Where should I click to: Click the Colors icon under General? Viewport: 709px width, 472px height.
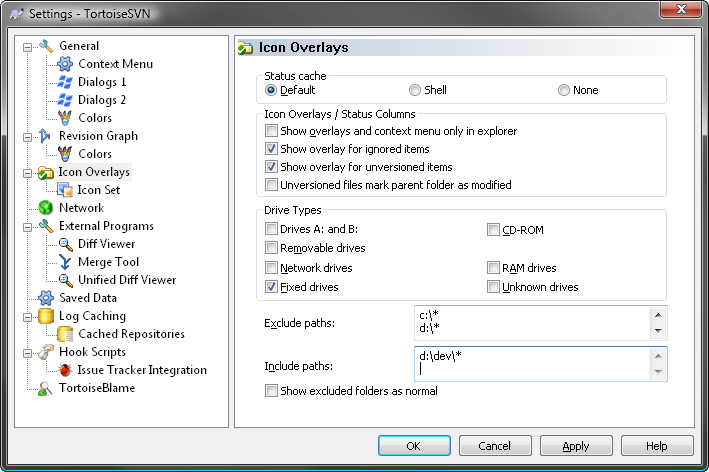[x=65, y=118]
